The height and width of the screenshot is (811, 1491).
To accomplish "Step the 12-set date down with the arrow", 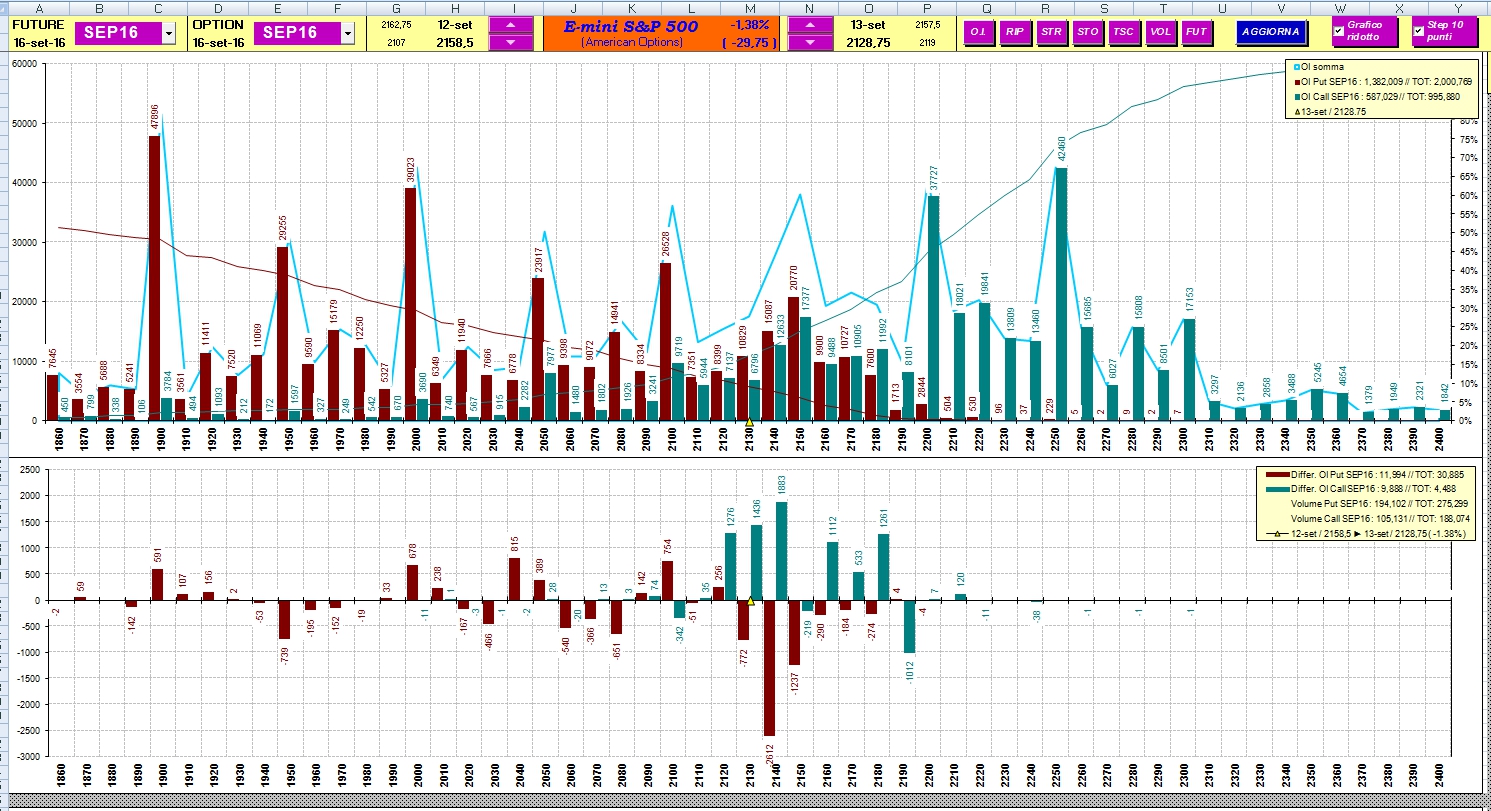I will (x=511, y=42).
